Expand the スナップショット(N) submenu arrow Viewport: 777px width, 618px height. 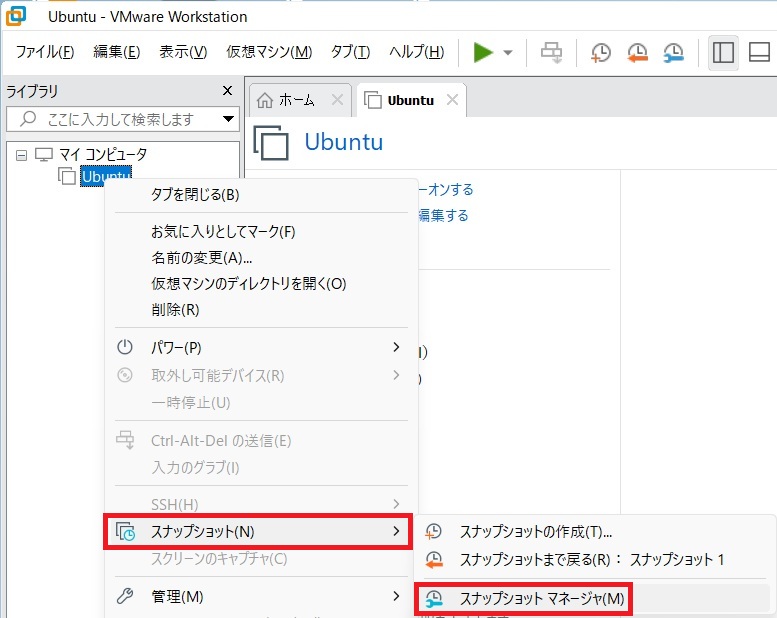pos(396,531)
